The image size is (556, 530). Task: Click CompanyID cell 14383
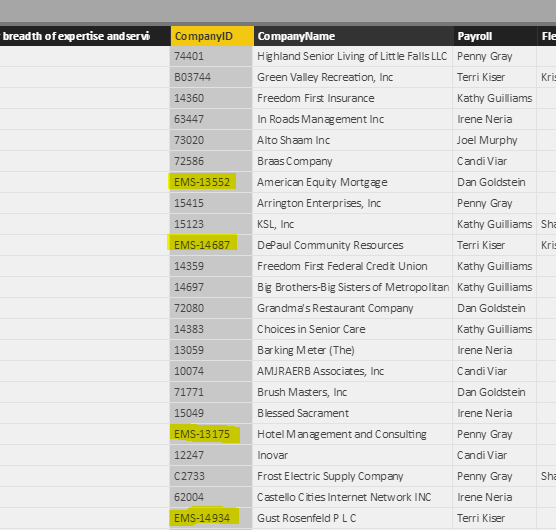click(211, 329)
